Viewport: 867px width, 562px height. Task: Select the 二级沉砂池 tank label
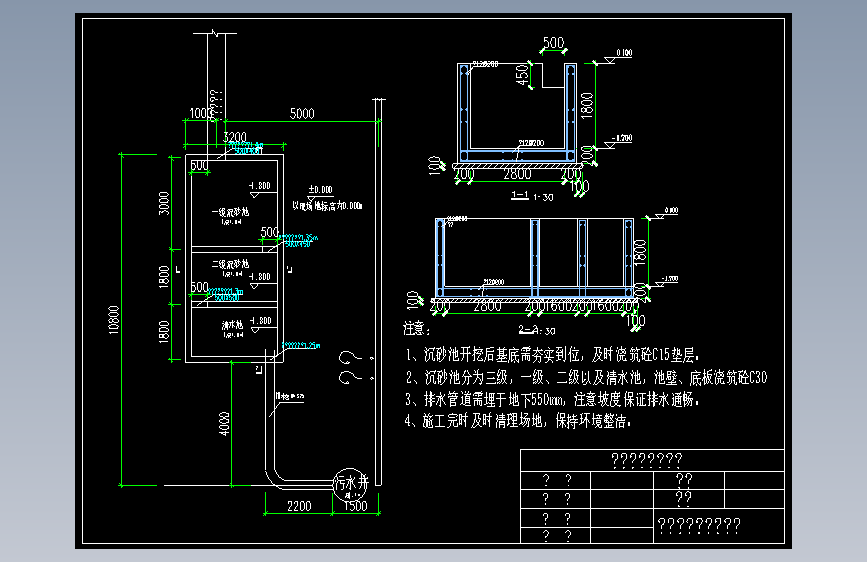click(x=230, y=264)
